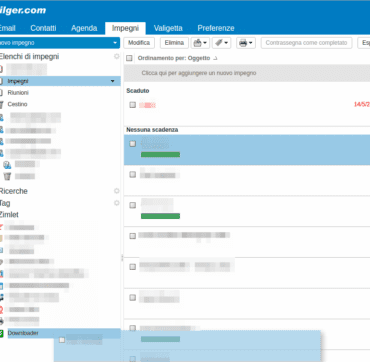Click the Nessuna scadenza group header
Image resolution: width=370 pixels, height=362 pixels.
pyautogui.click(x=152, y=130)
